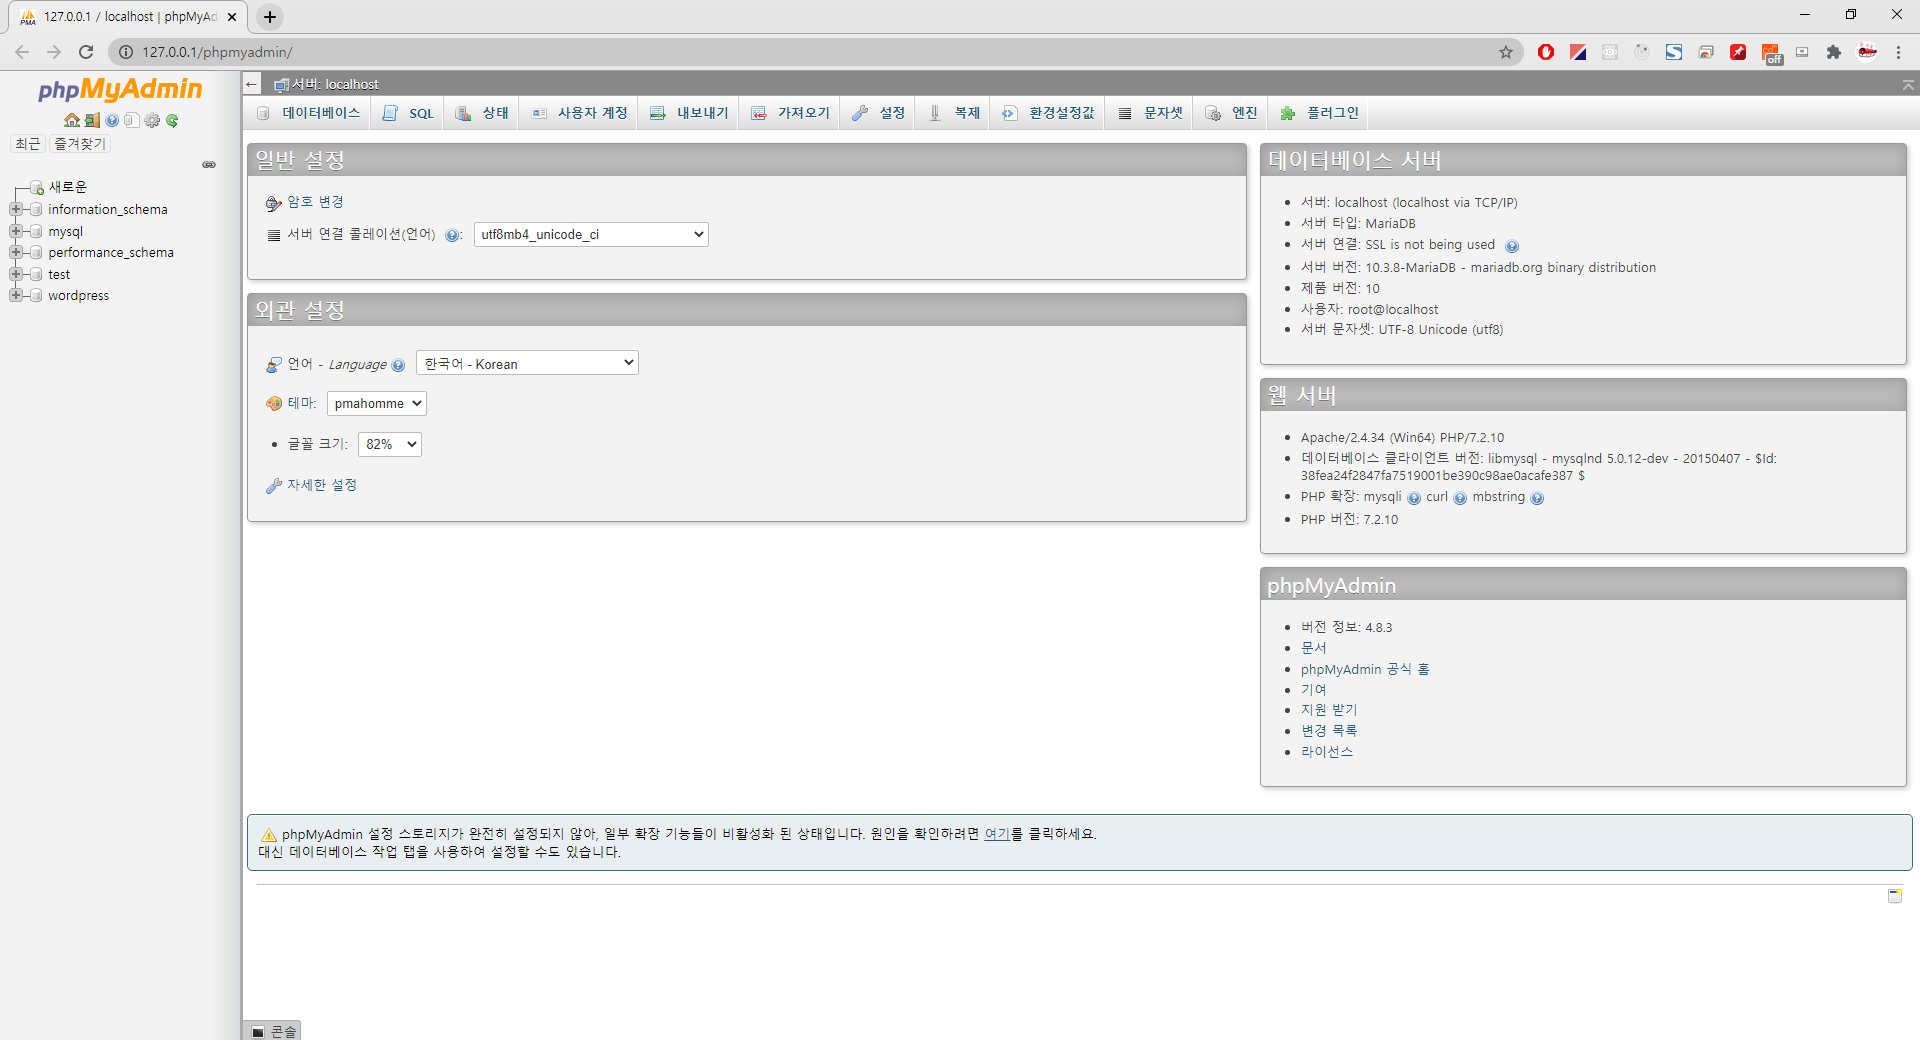Screen dimensions: 1920x1040
Task: Click the browser profile avatar
Action: tap(1867, 52)
